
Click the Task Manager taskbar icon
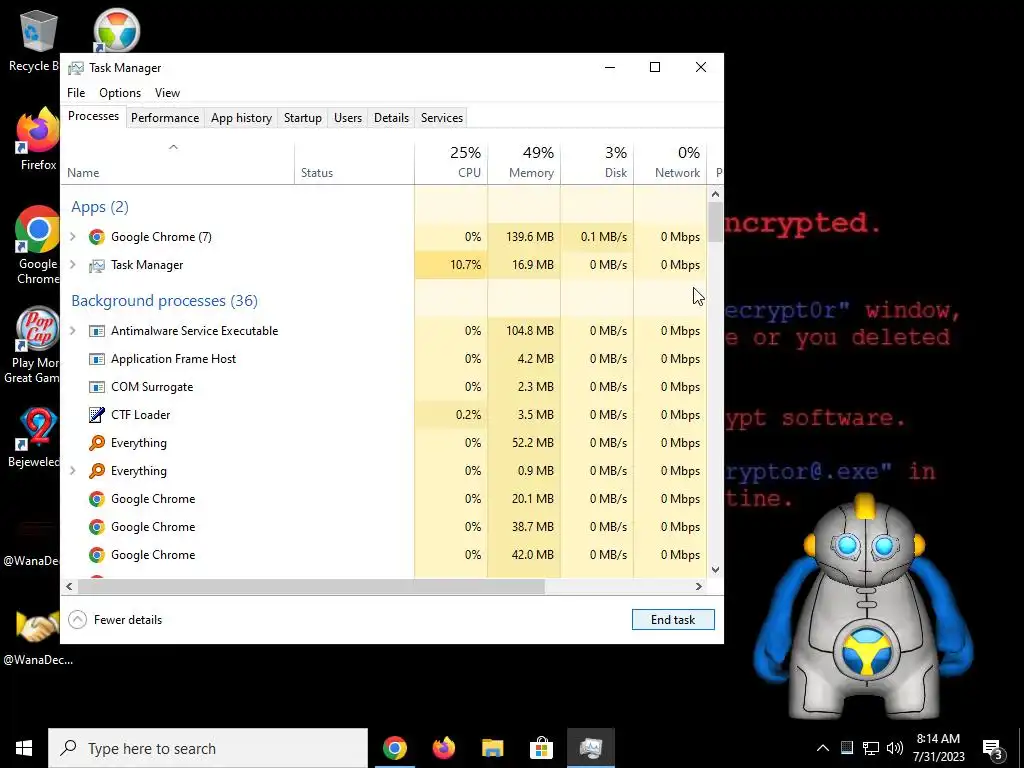(590, 748)
